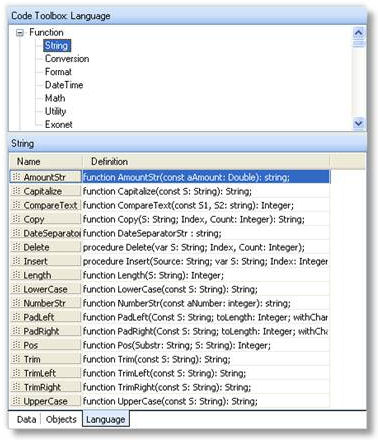Click the drag icon beside Pos
The height and width of the screenshot is (440, 378).
click(x=16, y=345)
